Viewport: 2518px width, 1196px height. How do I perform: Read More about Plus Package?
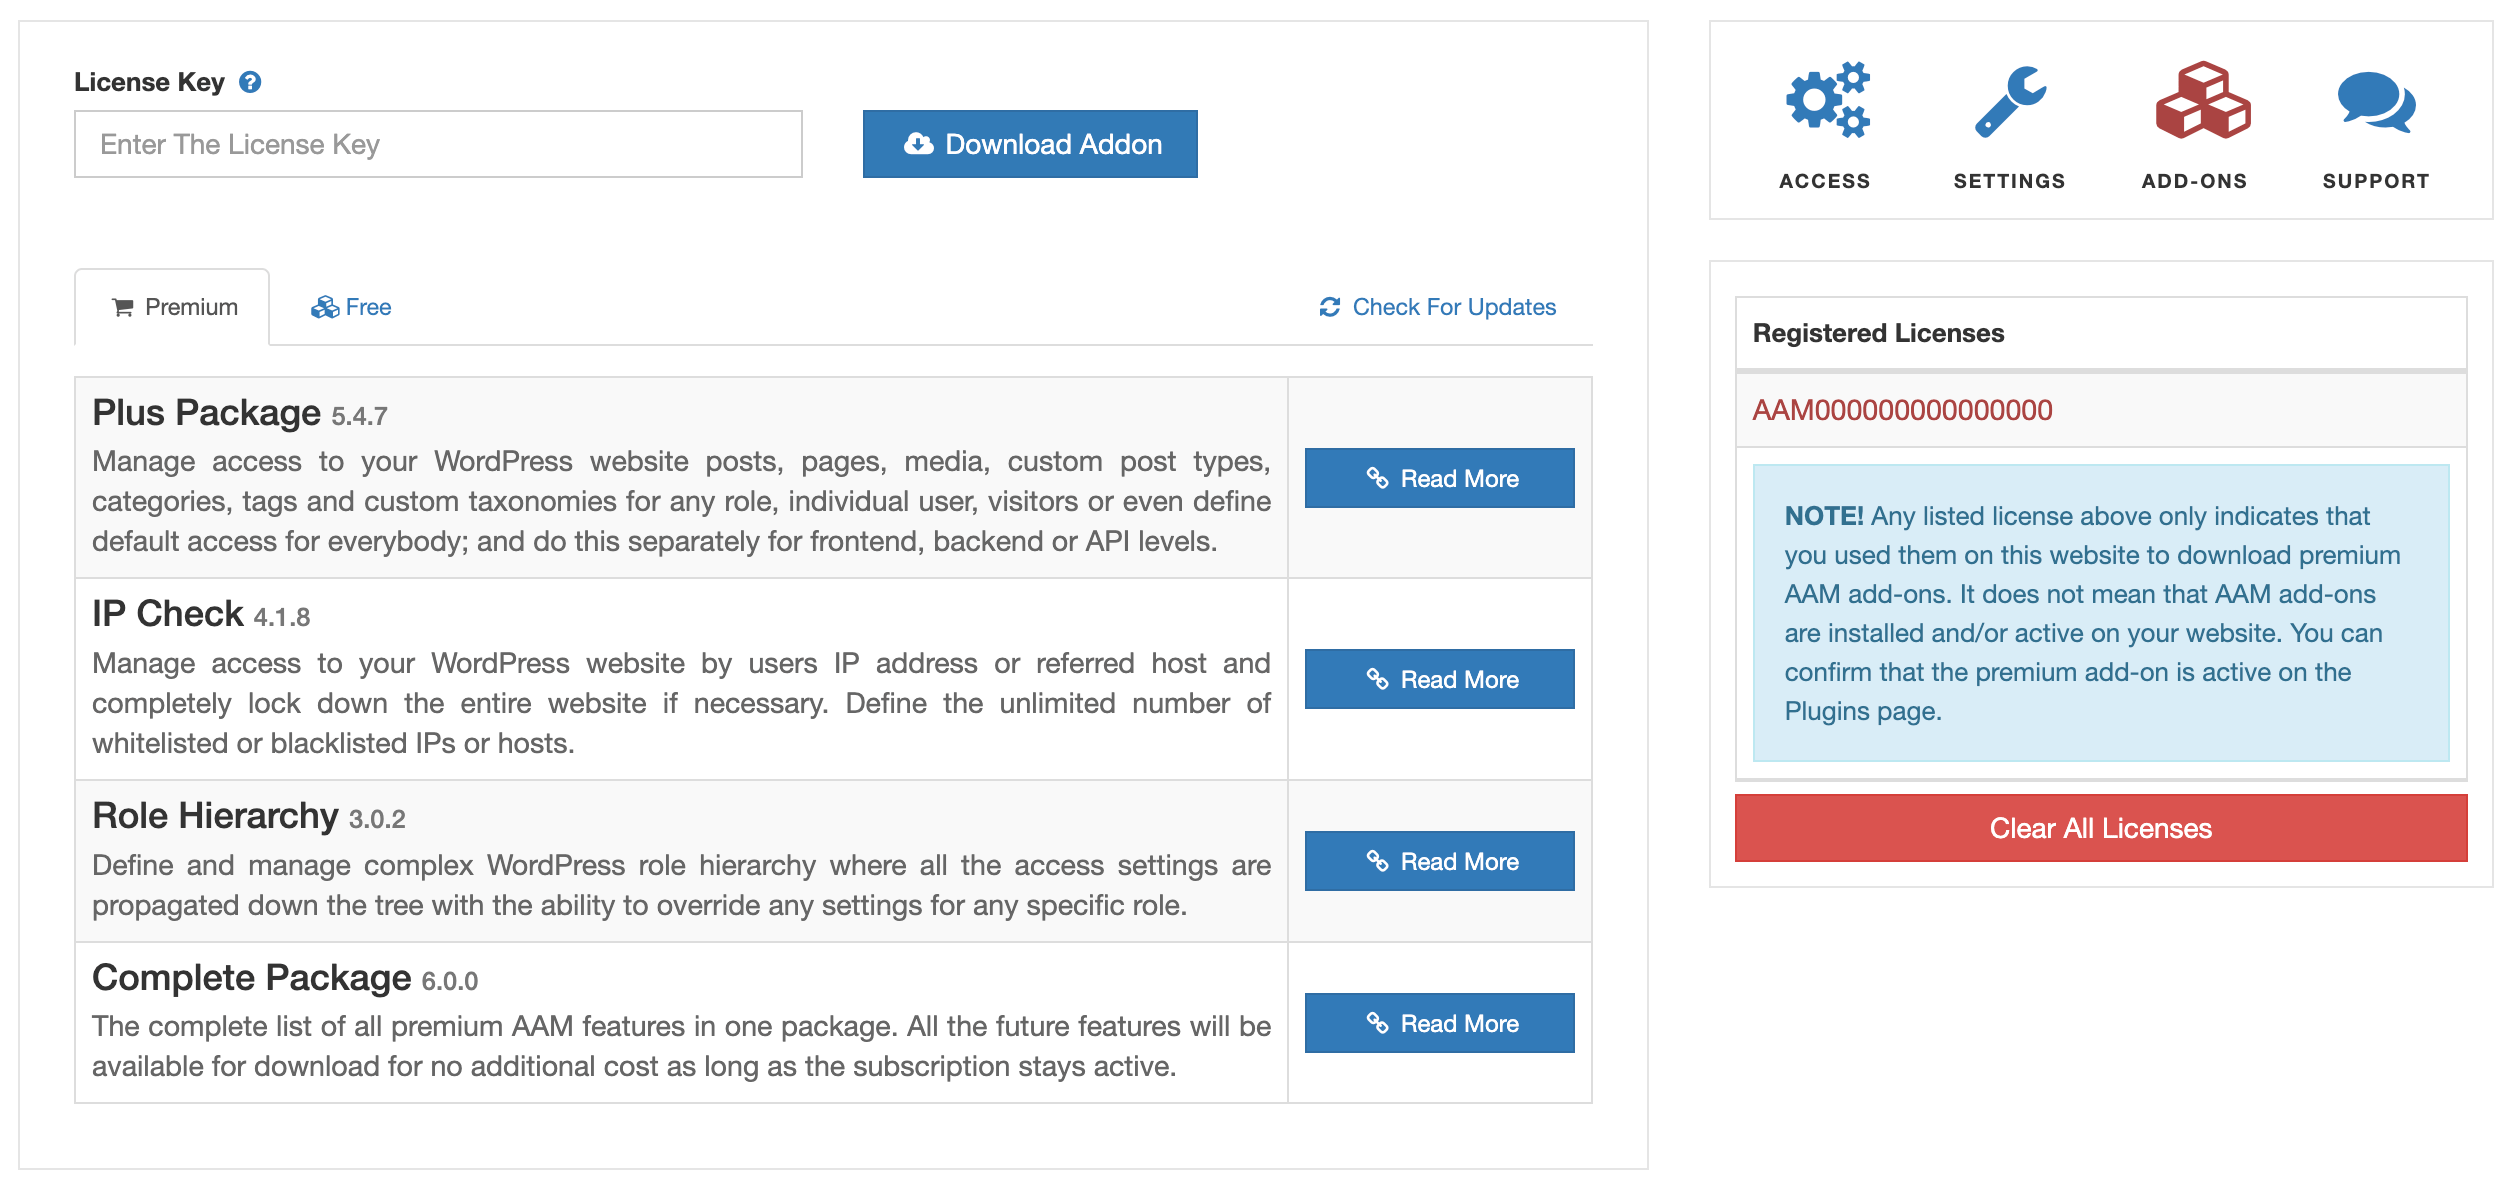tap(1439, 478)
